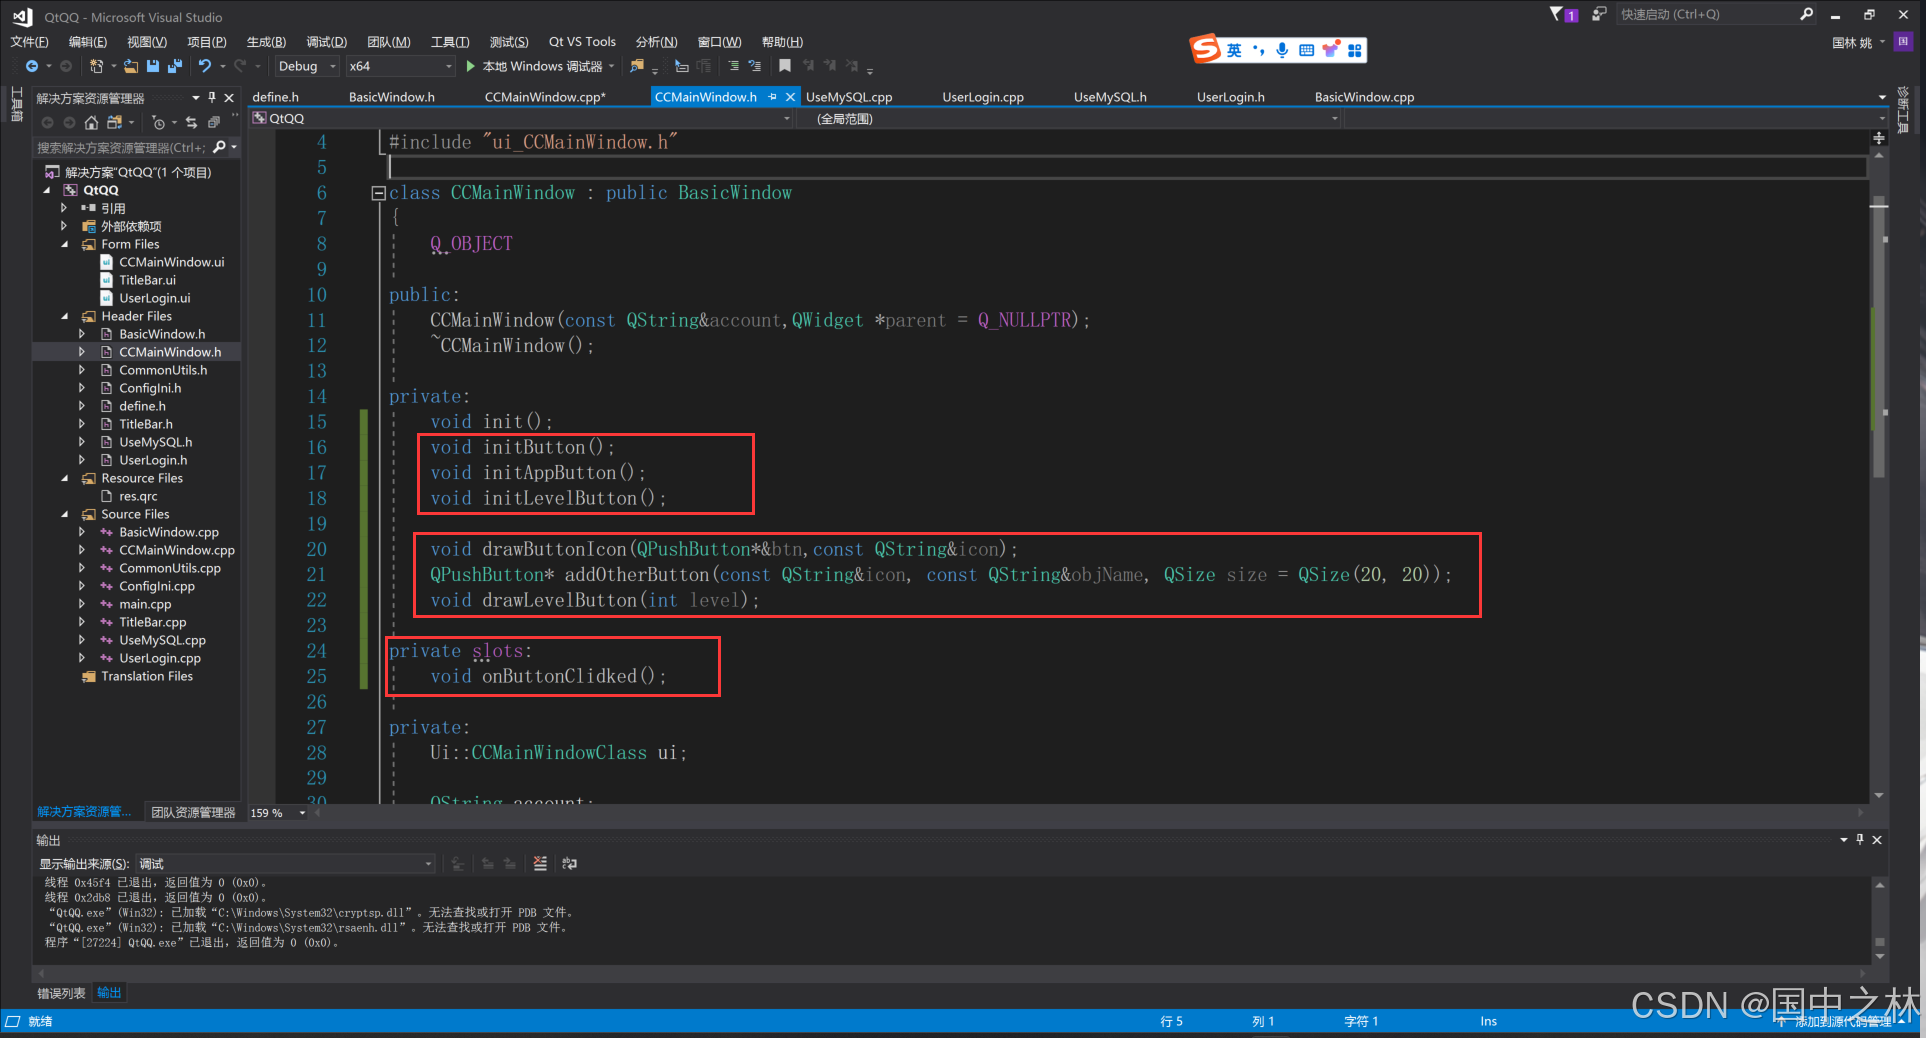
Task: Expand the 外部依赖项 node
Action: pos(64,226)
